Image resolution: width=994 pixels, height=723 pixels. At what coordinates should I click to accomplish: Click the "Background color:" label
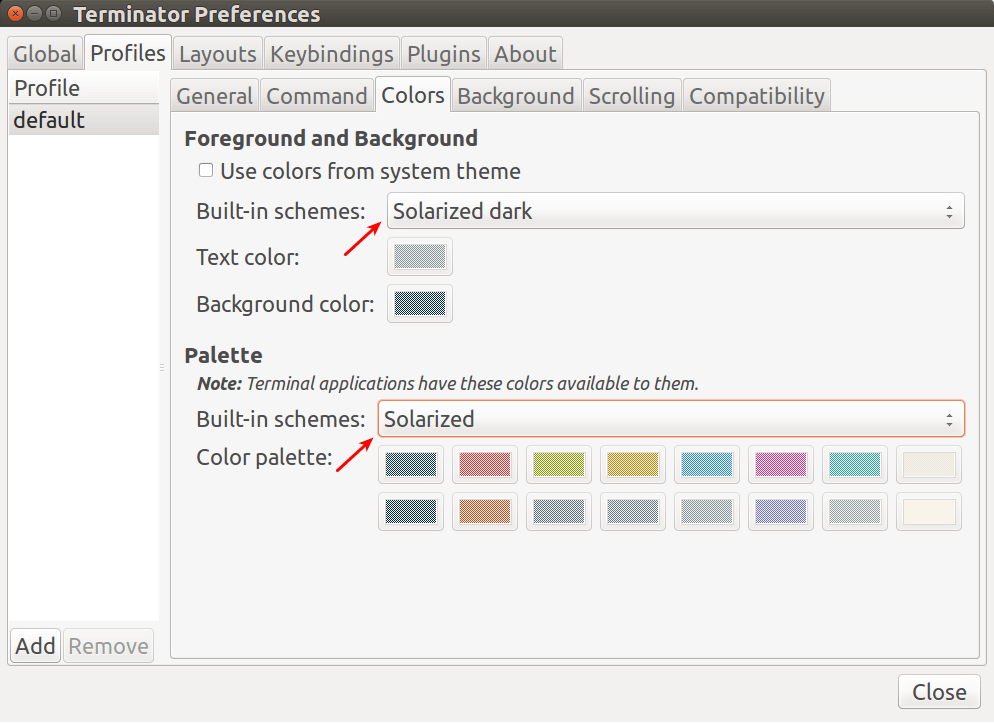tap(285, 304)
